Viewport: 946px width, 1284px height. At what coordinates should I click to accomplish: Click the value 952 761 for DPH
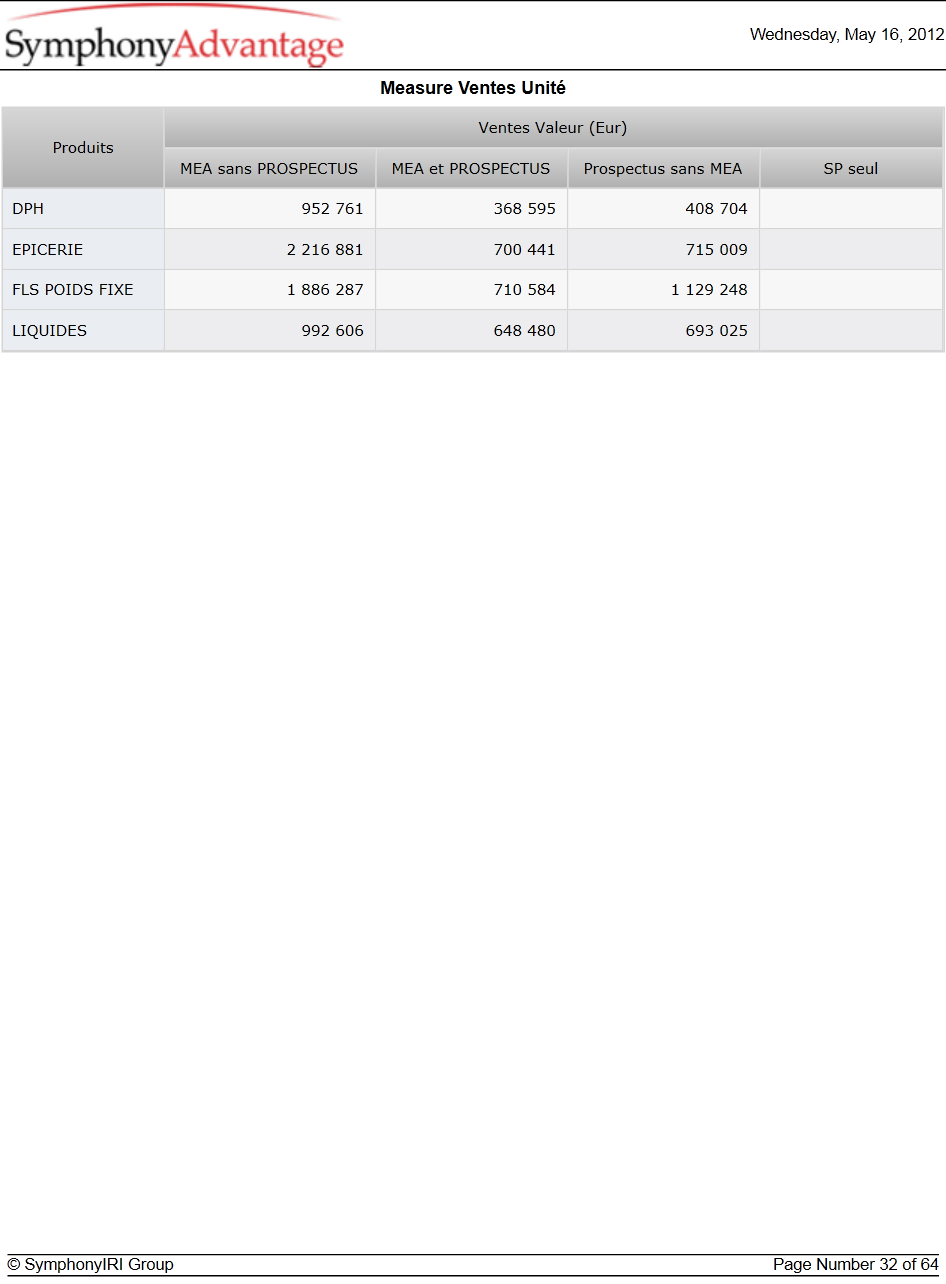pyautogui.click(x=270, y=209)
